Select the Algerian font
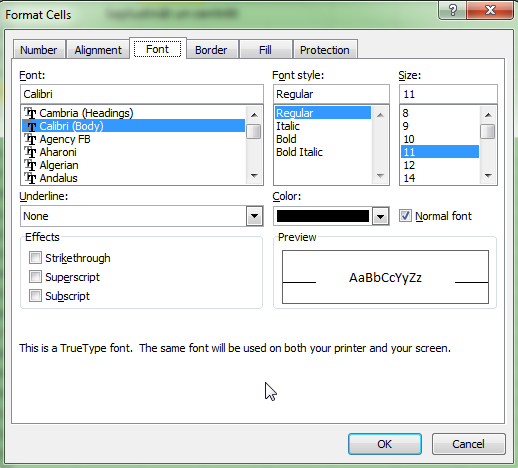518x468 pixels. click(134, 165)
